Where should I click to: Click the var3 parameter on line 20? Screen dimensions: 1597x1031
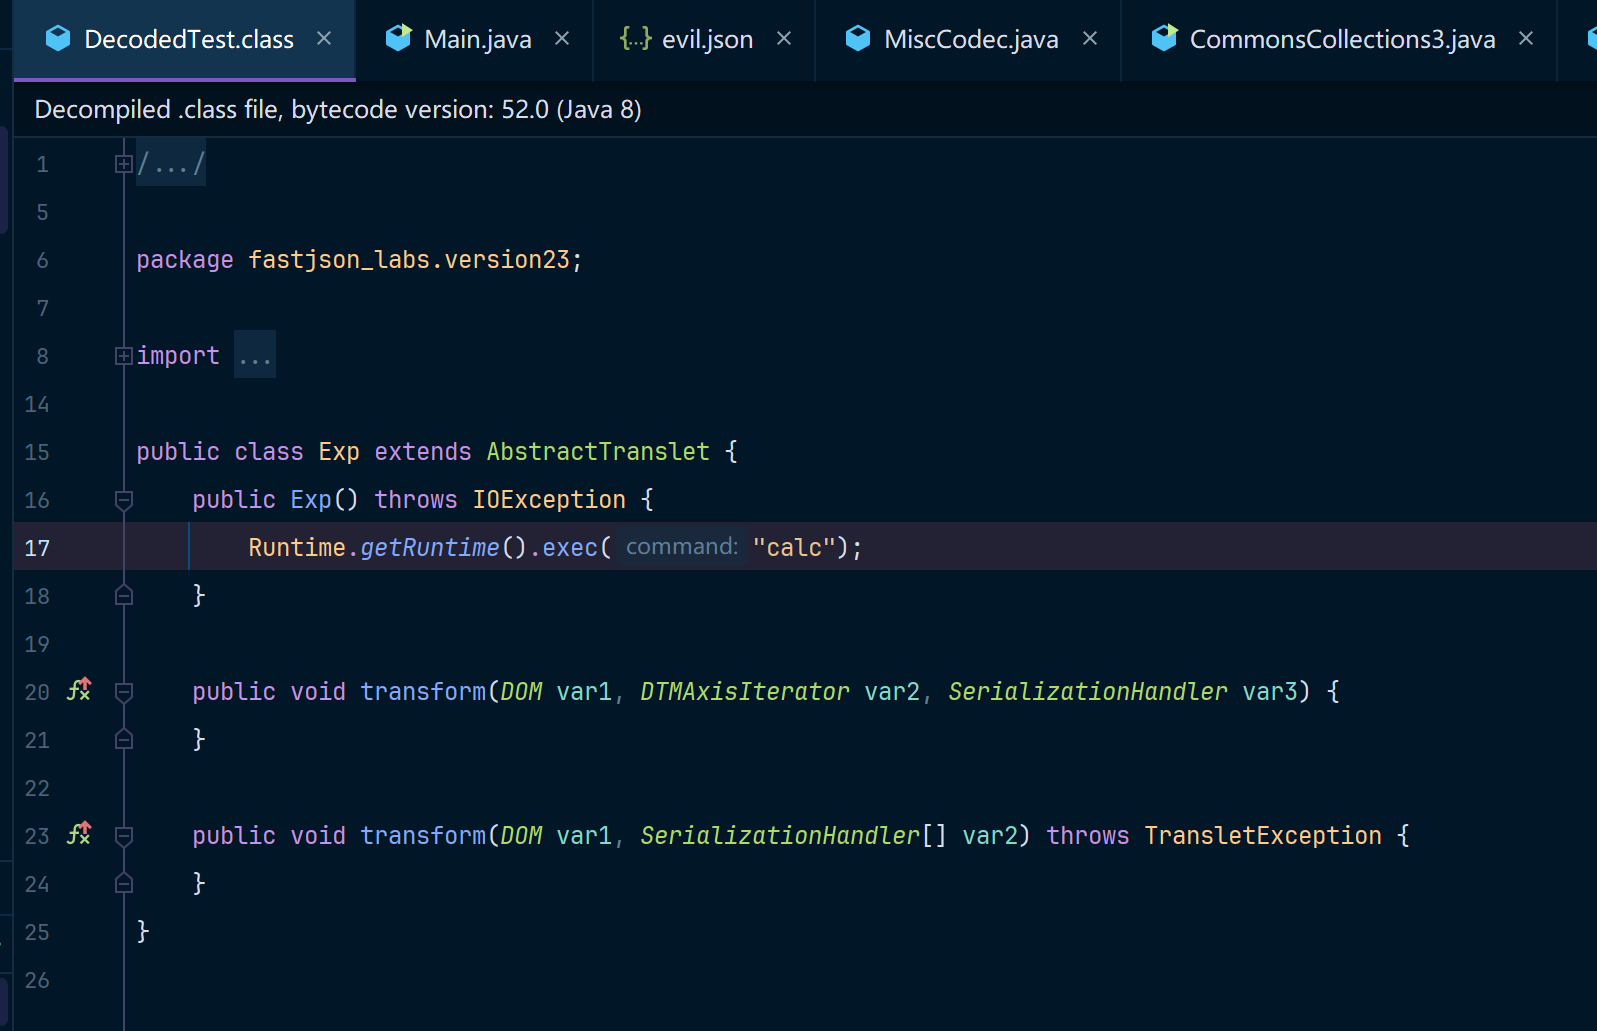click(x=1270, y=692)
